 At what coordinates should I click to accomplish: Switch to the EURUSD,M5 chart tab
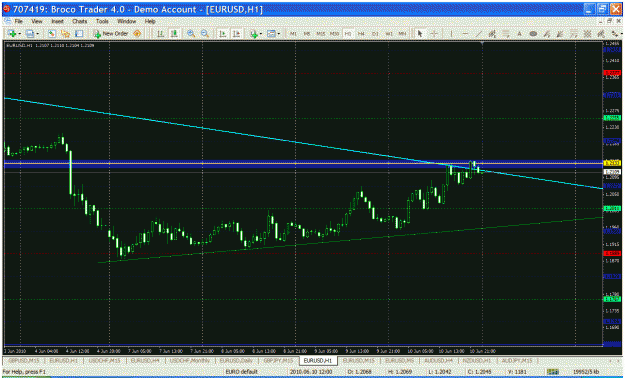(x=399, y=360)
